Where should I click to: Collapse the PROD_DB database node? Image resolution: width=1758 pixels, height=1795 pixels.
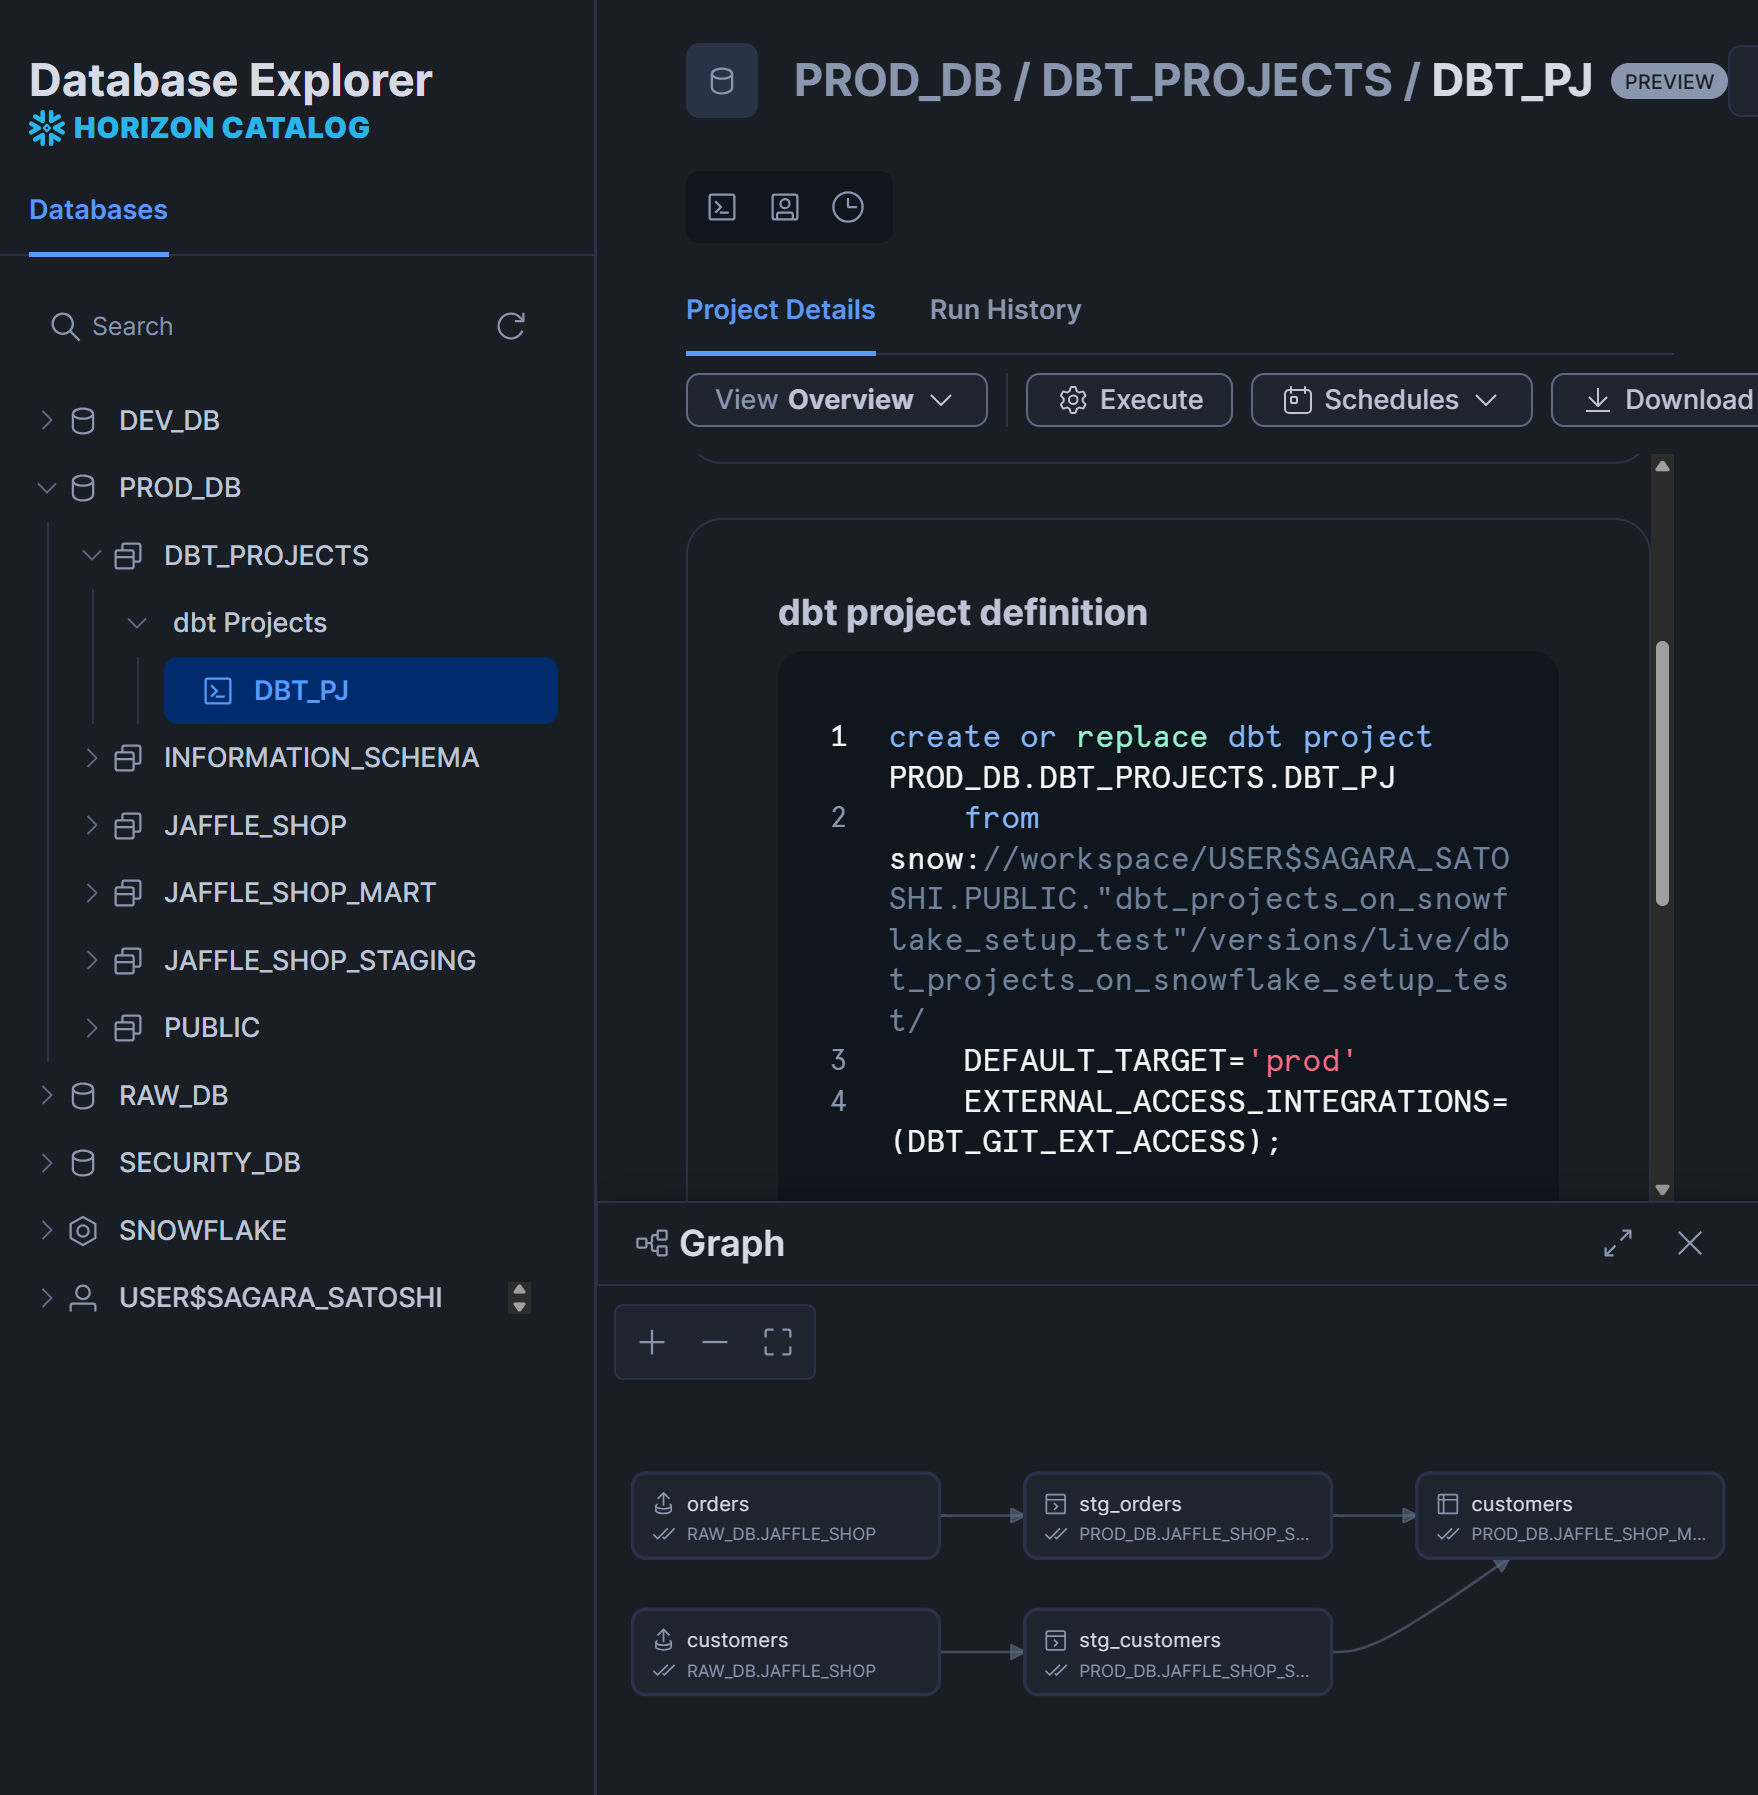coord(46,488)
